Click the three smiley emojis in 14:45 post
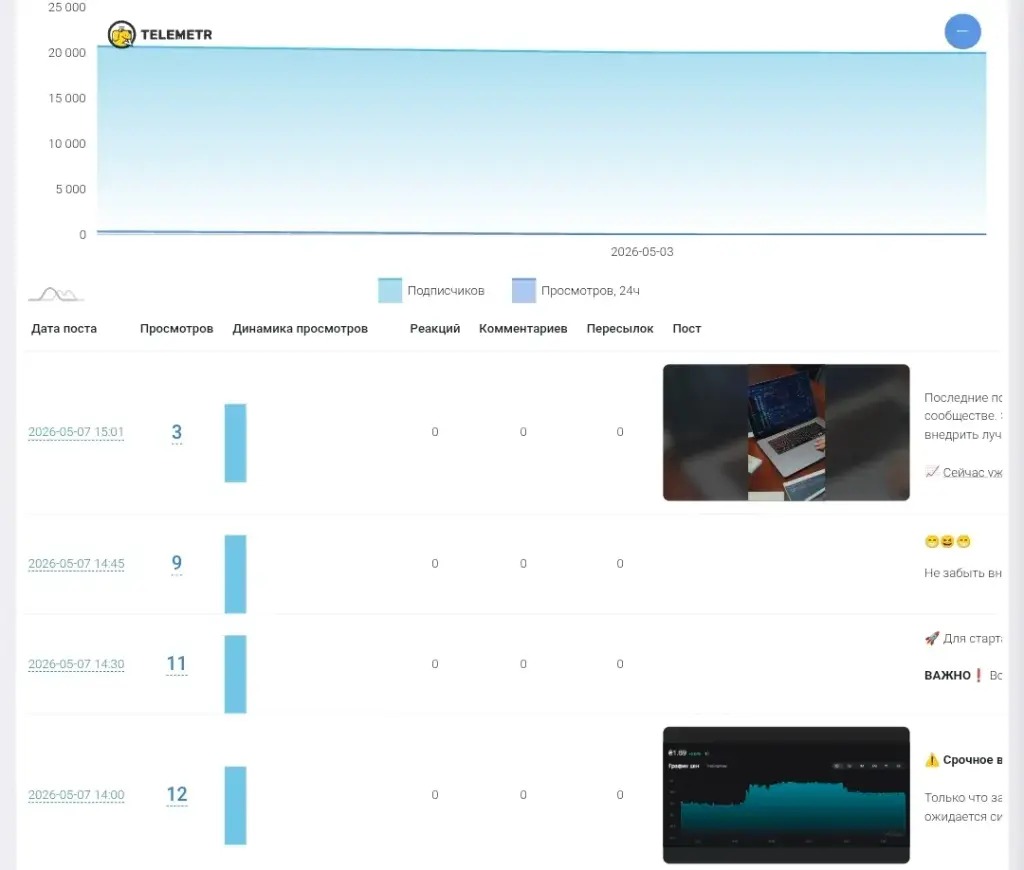Screen dimensions: 1024x870 coord(948,541)
